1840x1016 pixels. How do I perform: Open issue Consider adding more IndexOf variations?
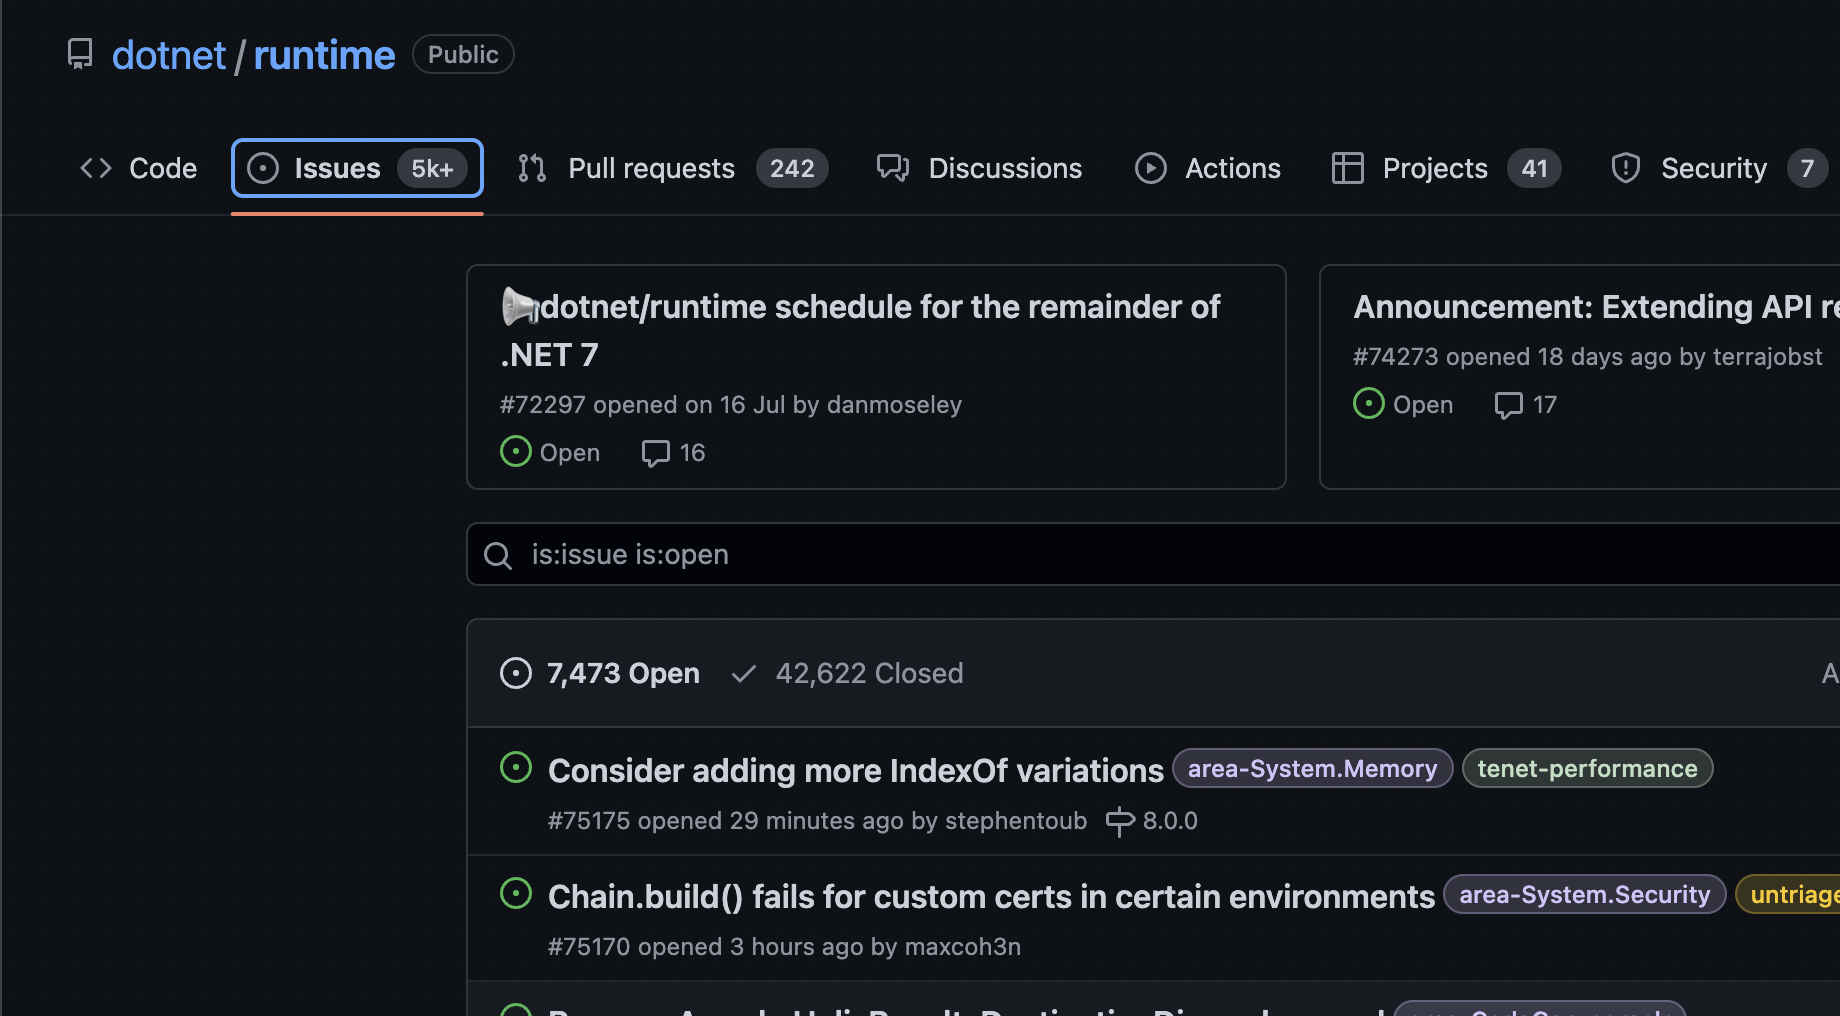pos(856,770)
